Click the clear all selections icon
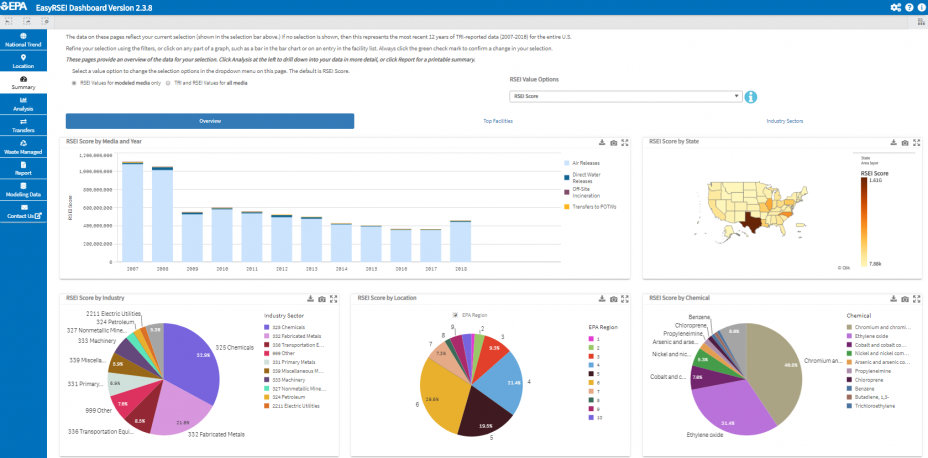 (x=45, y=22)
